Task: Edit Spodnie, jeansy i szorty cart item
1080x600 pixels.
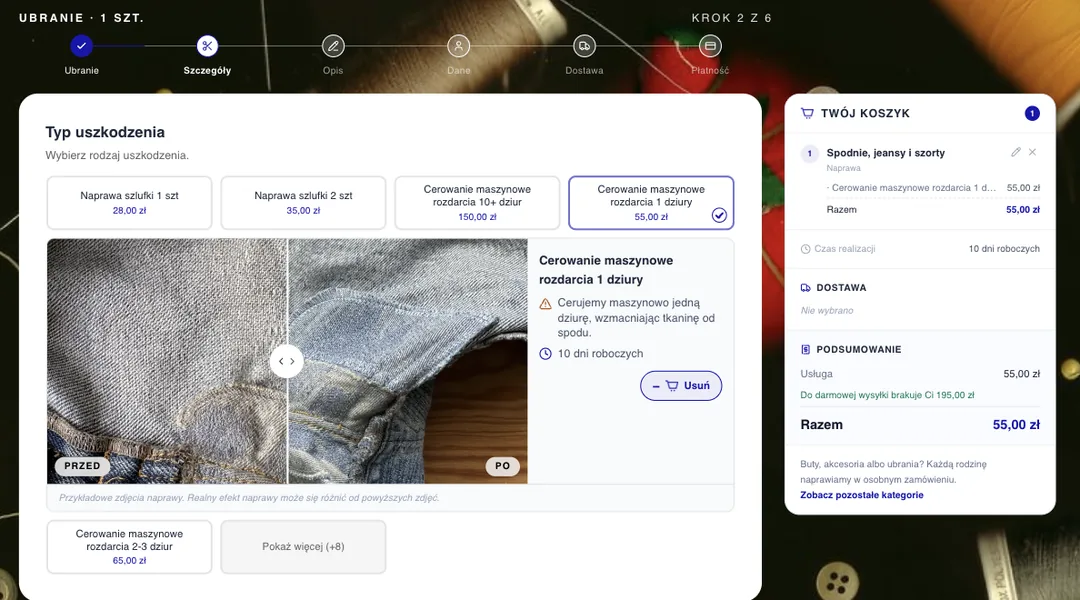Action: click(1016, 152)
